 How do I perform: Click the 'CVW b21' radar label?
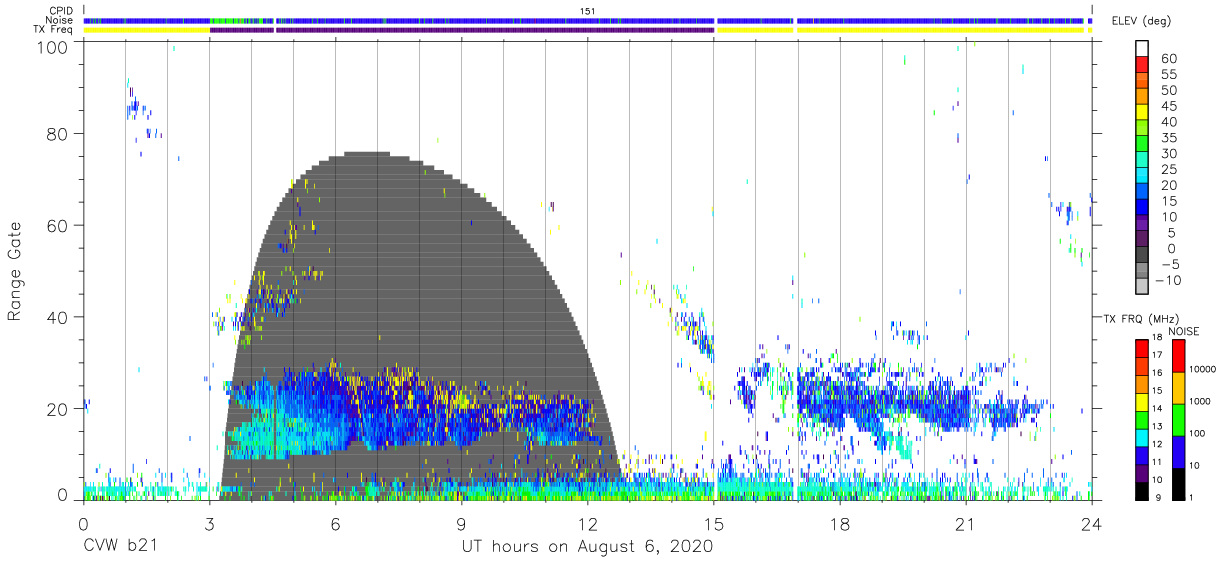[x=119, y=547]
